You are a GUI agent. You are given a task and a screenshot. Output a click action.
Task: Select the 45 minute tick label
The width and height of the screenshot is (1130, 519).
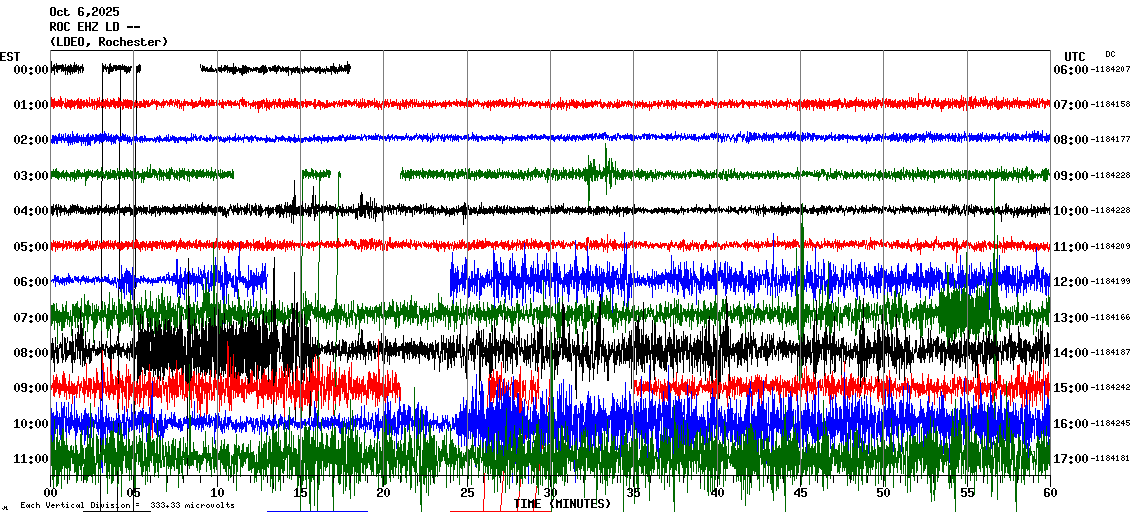pos(800,493)
